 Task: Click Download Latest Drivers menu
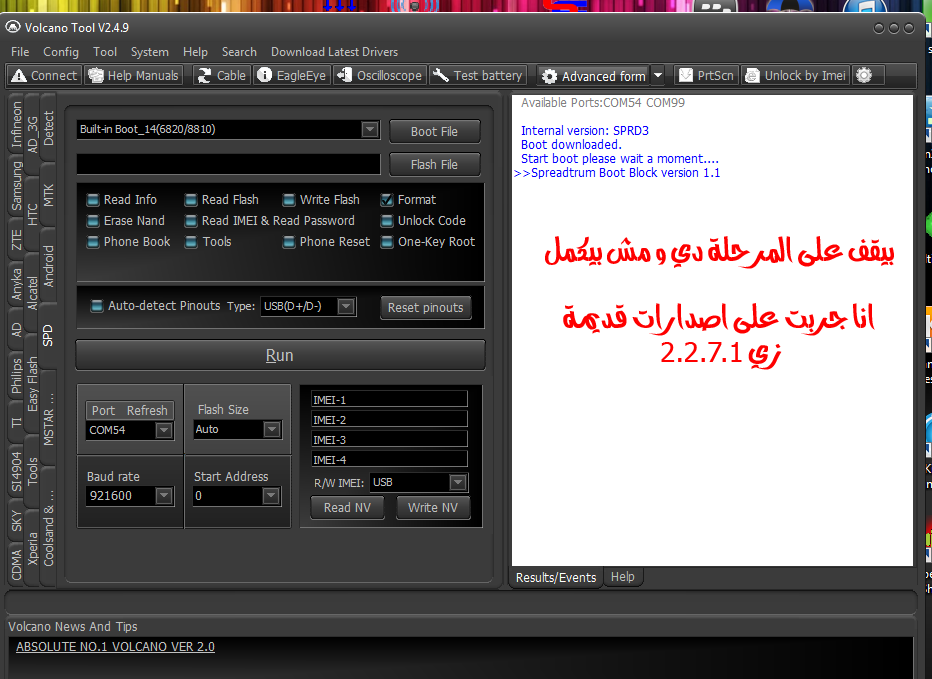point(335,52)
